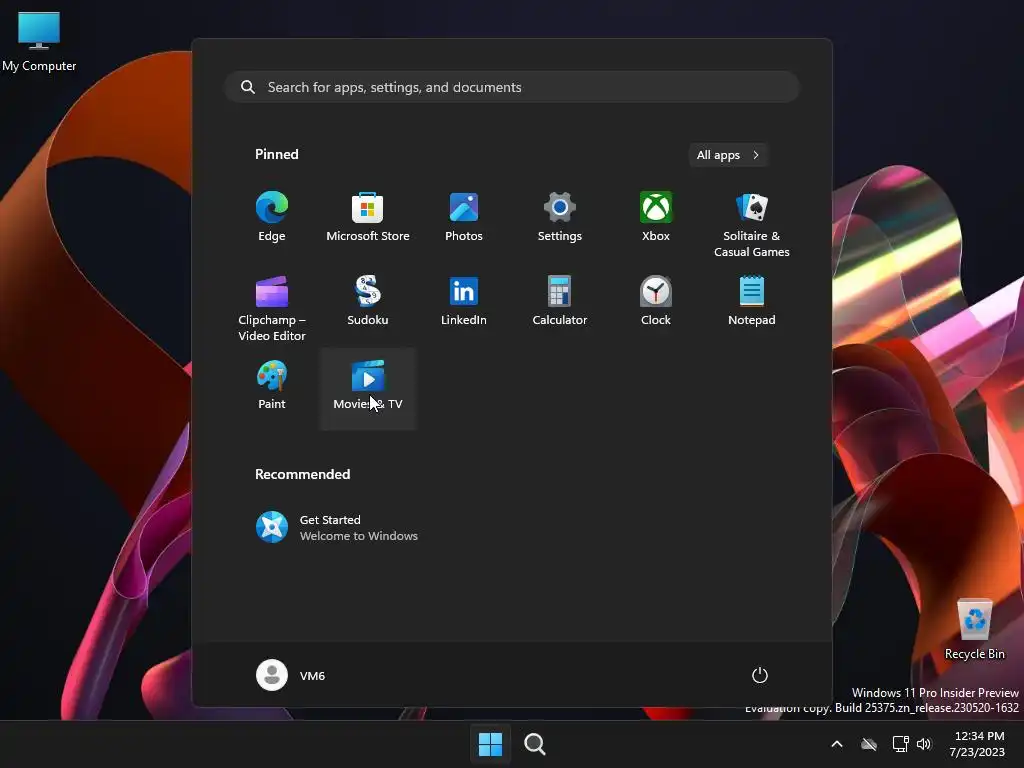Open the Edge browser from pinned apps
This screenshot has height=768, width=1024.
272,217
